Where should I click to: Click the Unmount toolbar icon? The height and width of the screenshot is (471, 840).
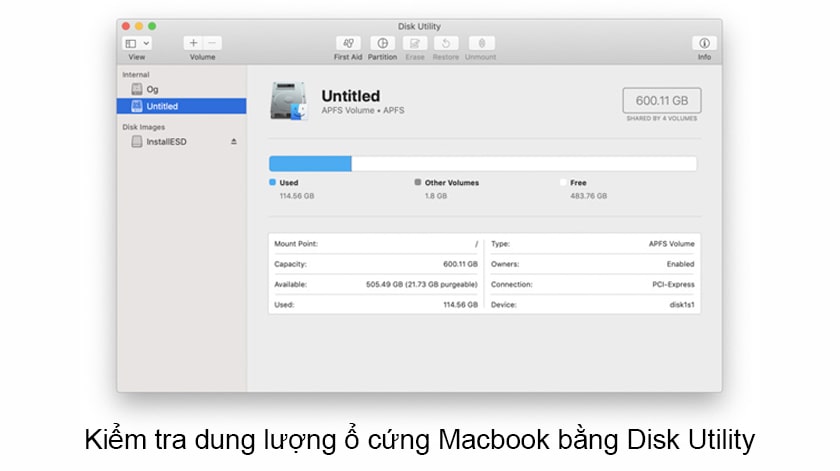click(481, 43)
